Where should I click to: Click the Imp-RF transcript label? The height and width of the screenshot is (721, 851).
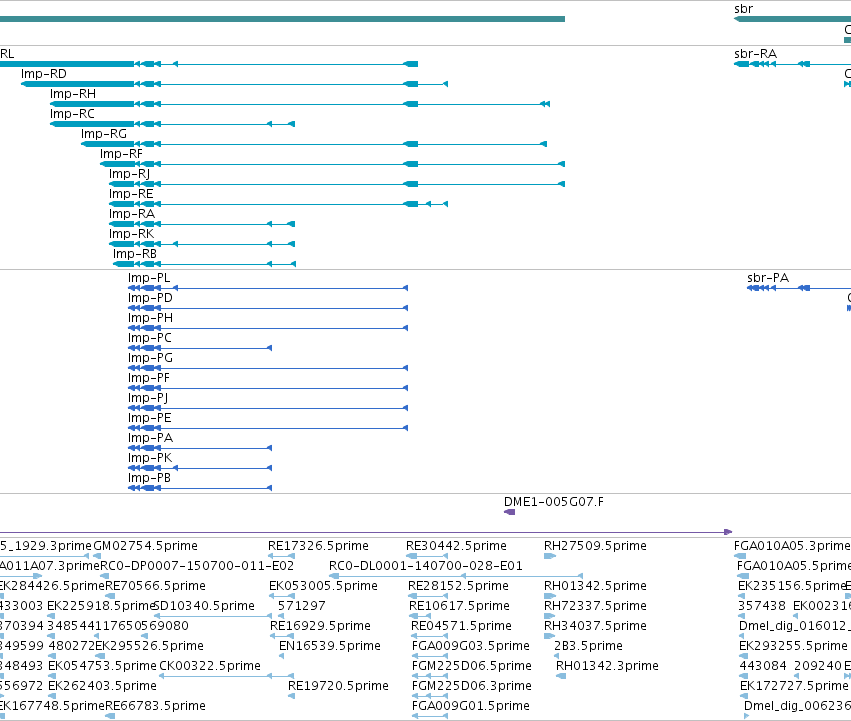pyautogui.click(x=121, y=154)
